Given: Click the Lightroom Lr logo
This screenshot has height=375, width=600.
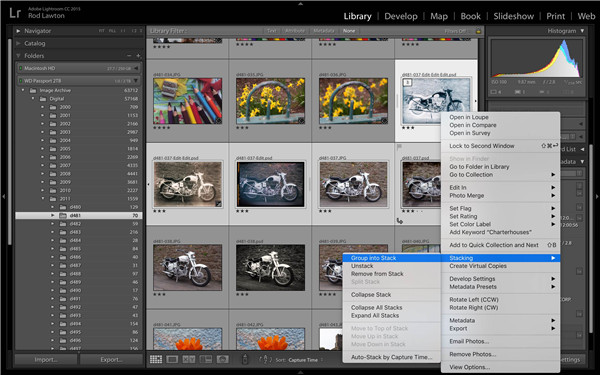Looking at the screenshot, I should pos(15,13).
